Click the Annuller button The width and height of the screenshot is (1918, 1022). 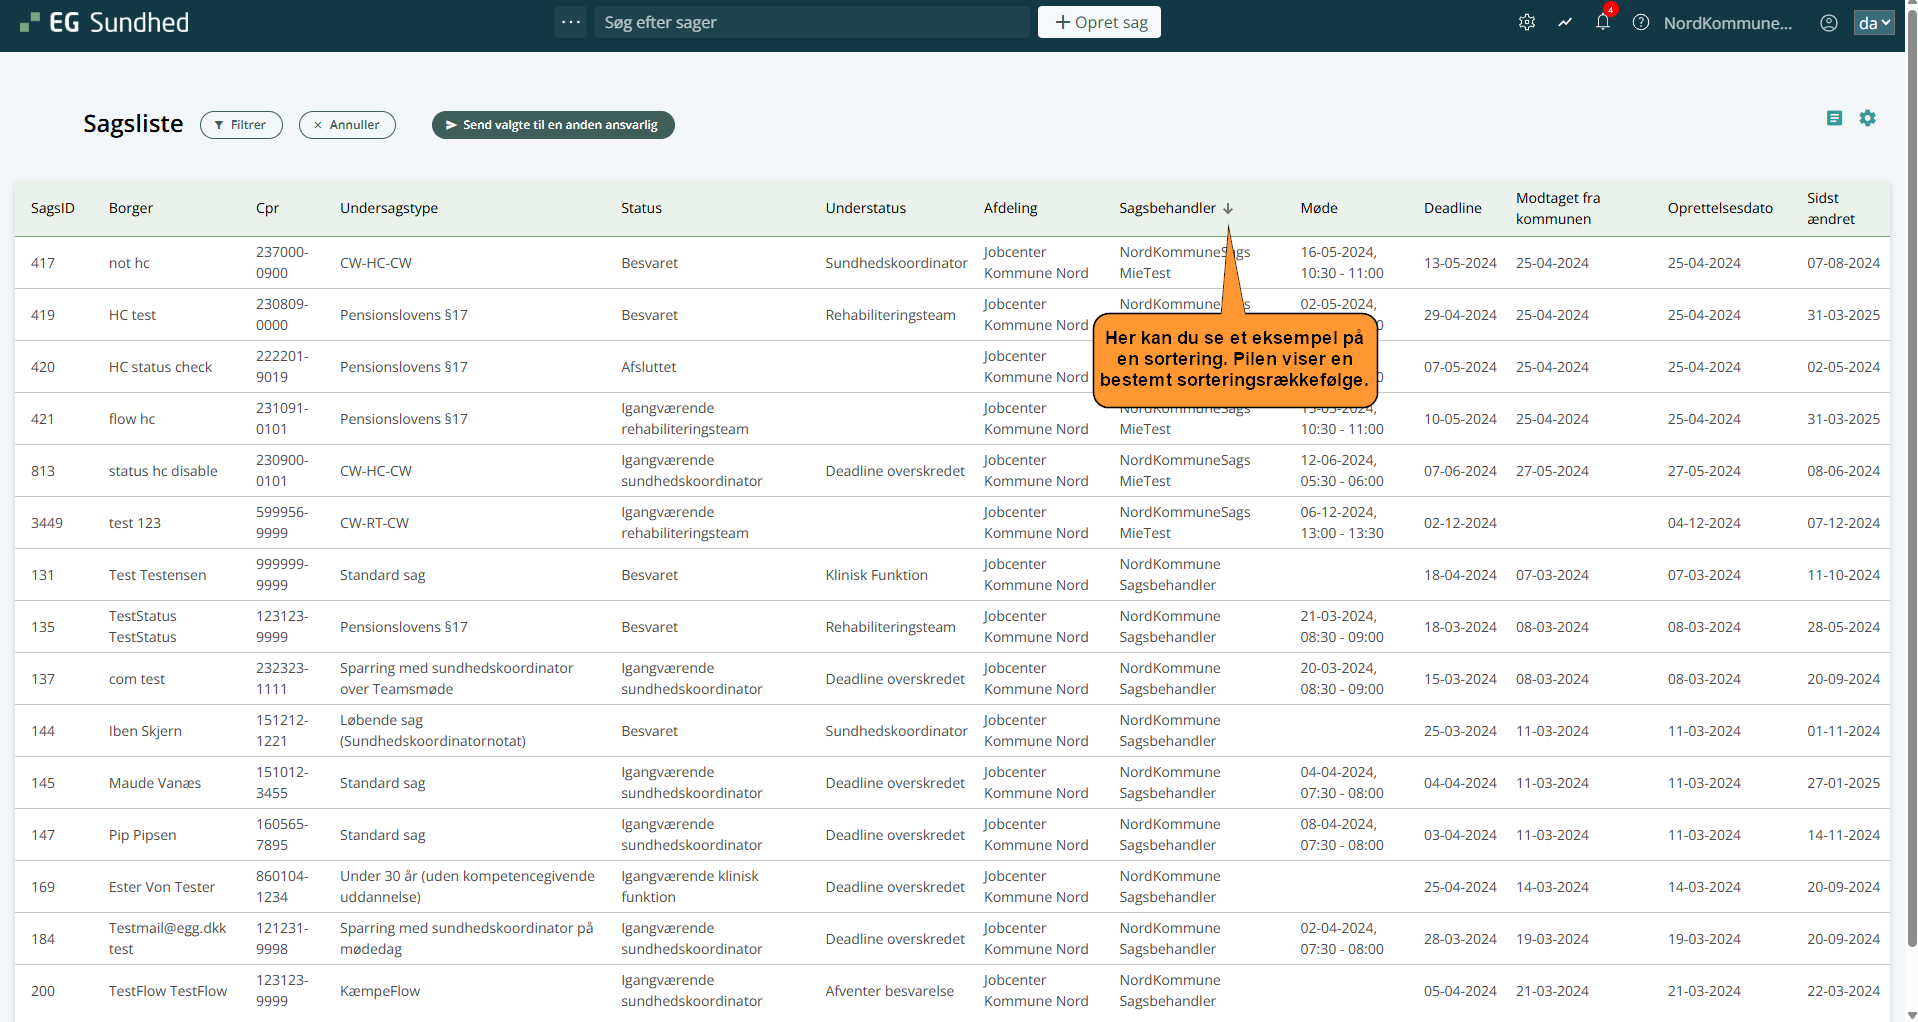(x=347, y=125)
